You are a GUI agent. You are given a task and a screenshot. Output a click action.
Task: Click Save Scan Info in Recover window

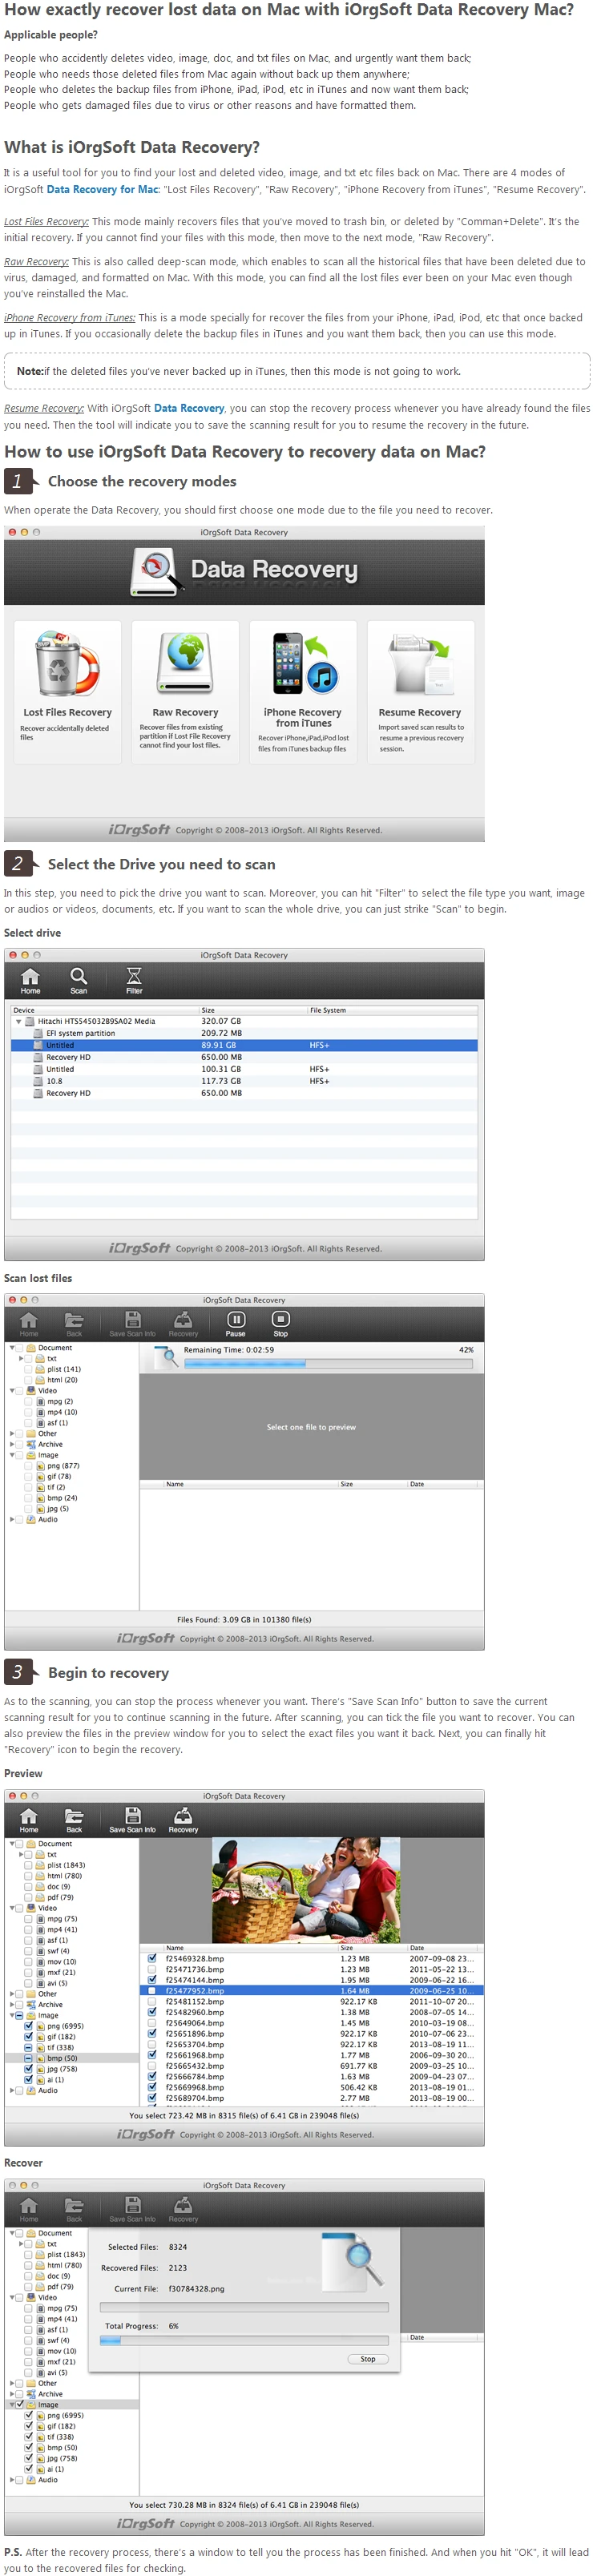(x=132, y=2208)
